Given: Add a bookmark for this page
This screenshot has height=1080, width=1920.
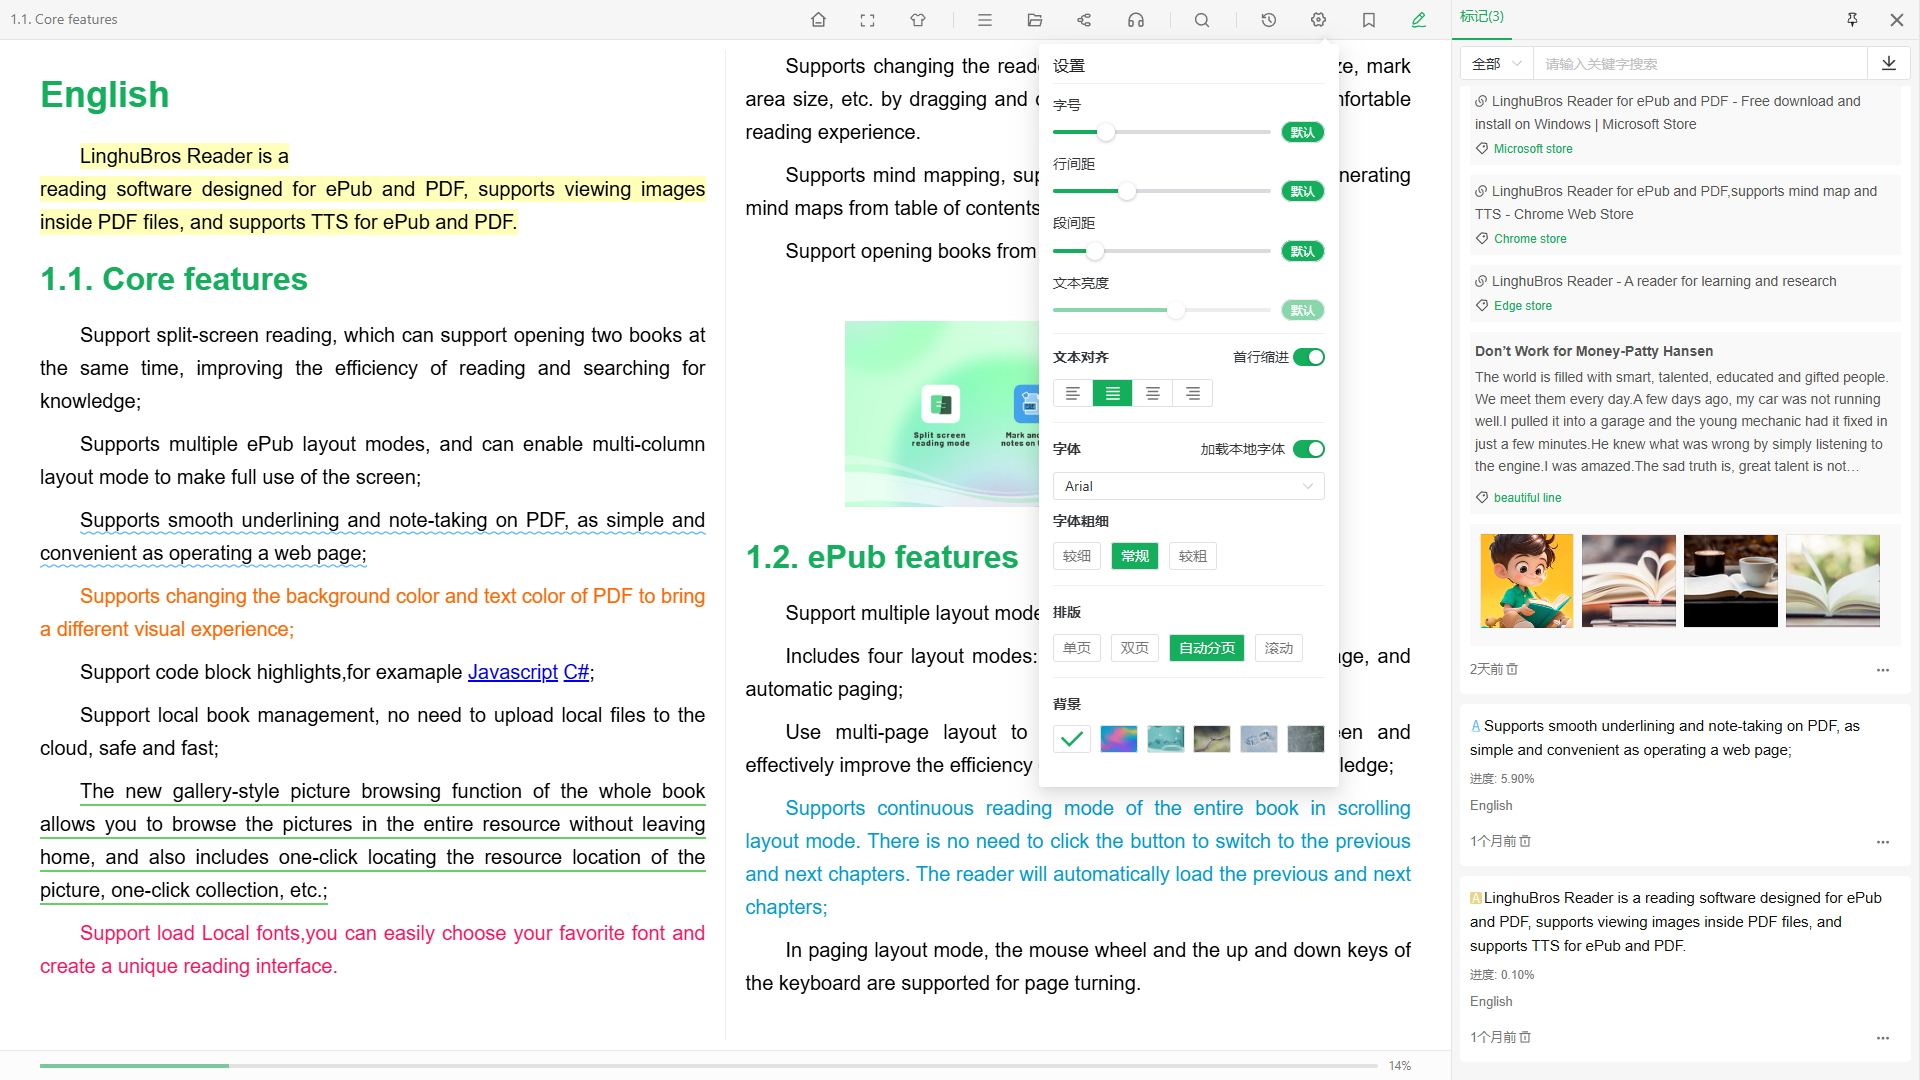Looking at the screenshot, I should pos(1369,20).
